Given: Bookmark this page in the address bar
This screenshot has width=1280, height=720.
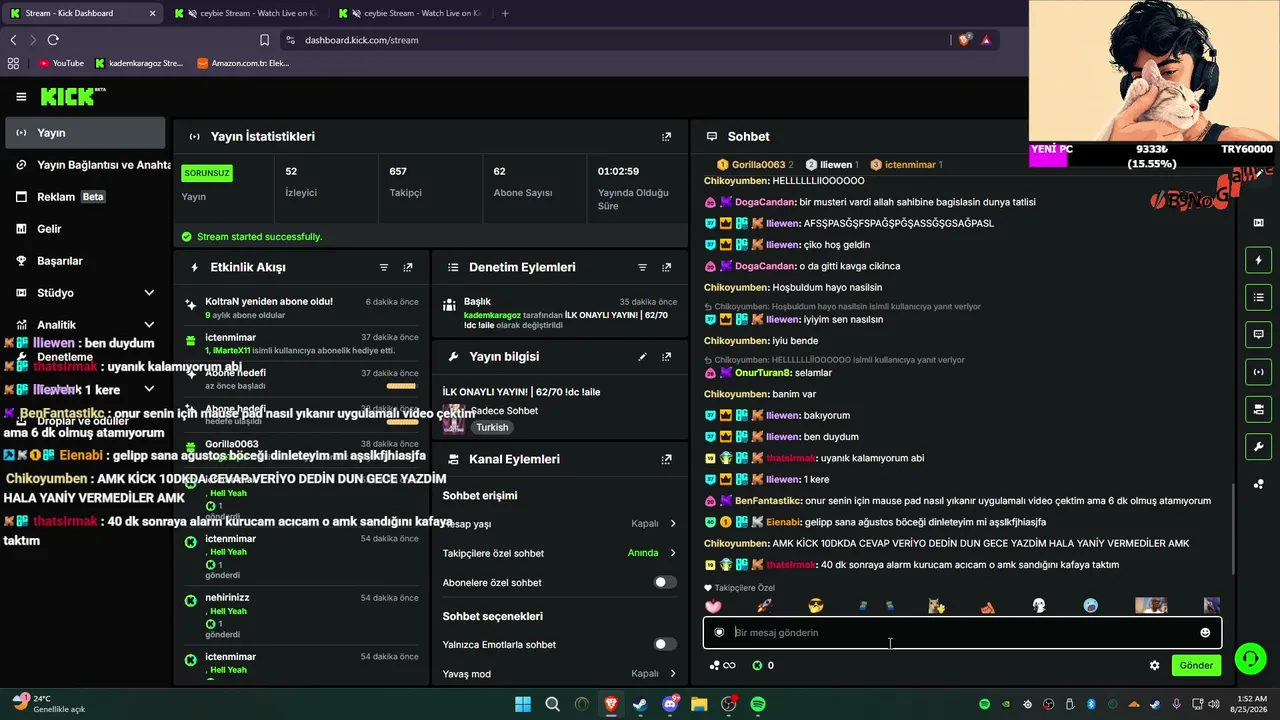Looking at the screenshot, I should pos(264,40).
